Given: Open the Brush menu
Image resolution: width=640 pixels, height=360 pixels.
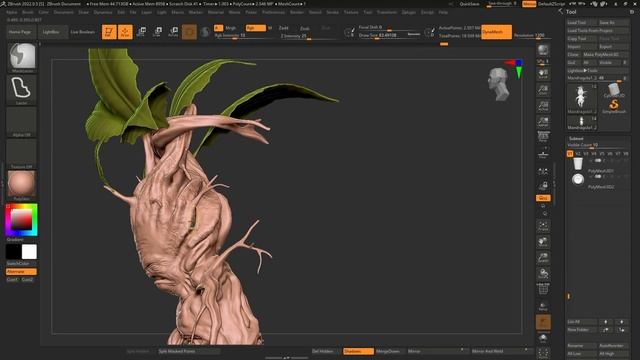Looking at the screenshot, I should [28, 12].
